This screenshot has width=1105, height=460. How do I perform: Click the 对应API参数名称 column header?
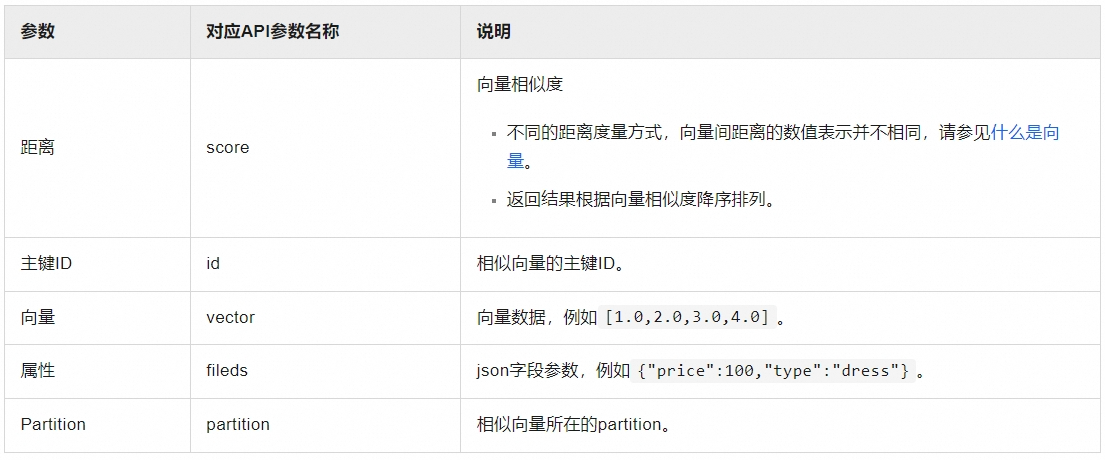pos(272,31)
